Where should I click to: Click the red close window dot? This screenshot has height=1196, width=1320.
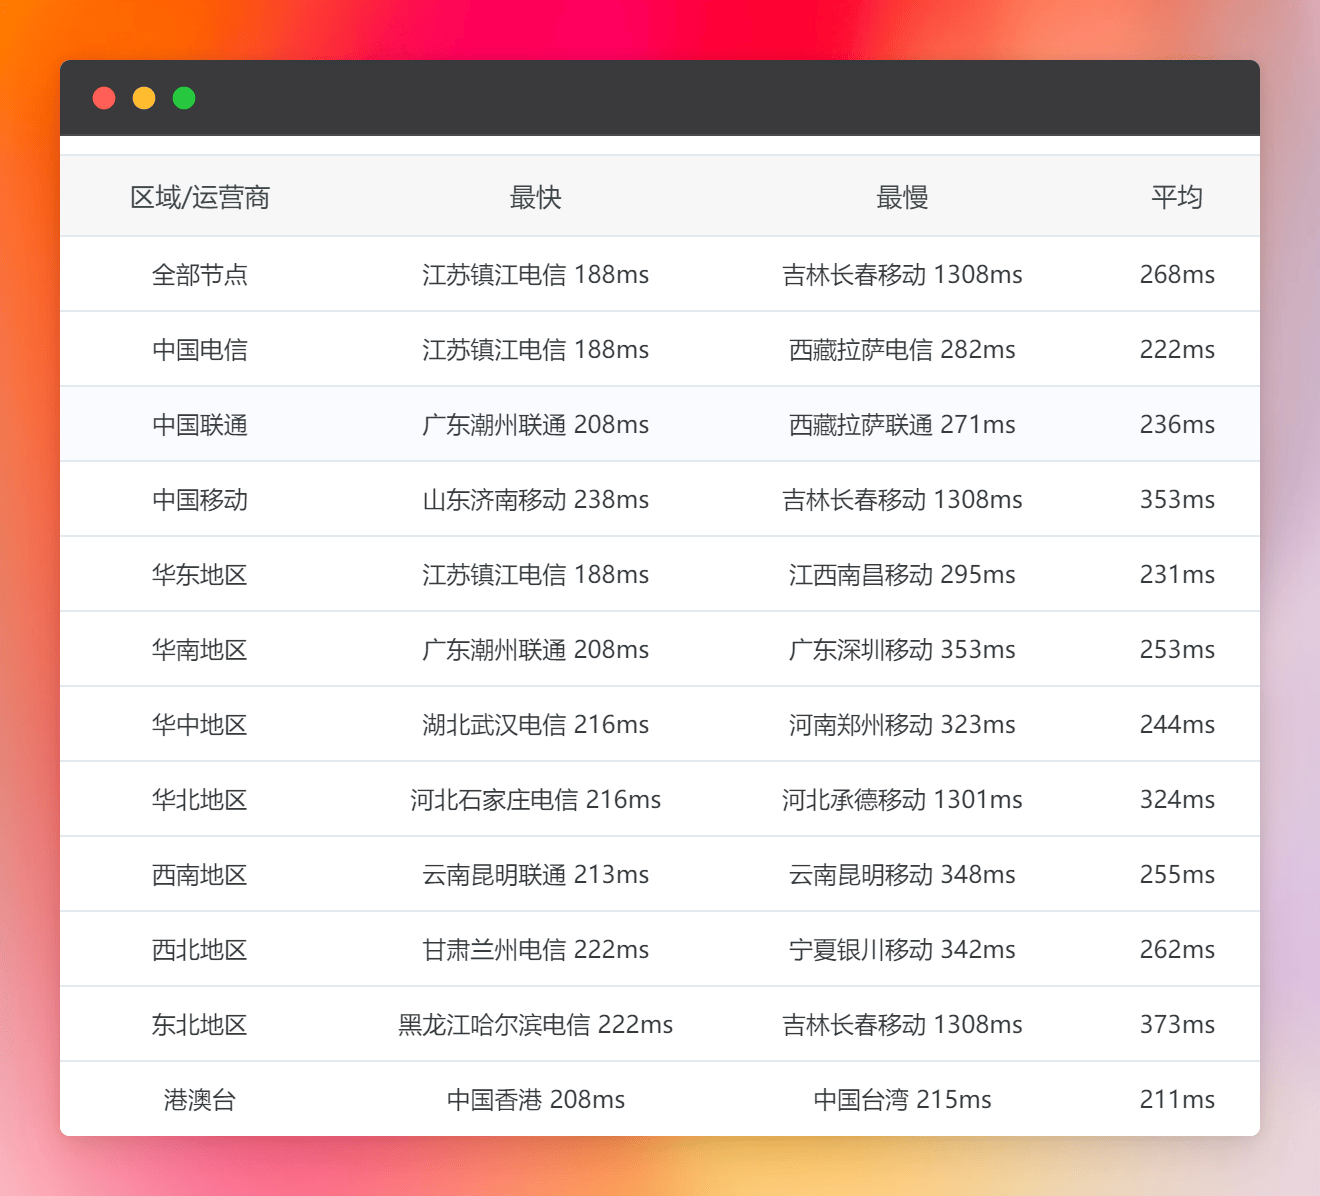[104, 98]
